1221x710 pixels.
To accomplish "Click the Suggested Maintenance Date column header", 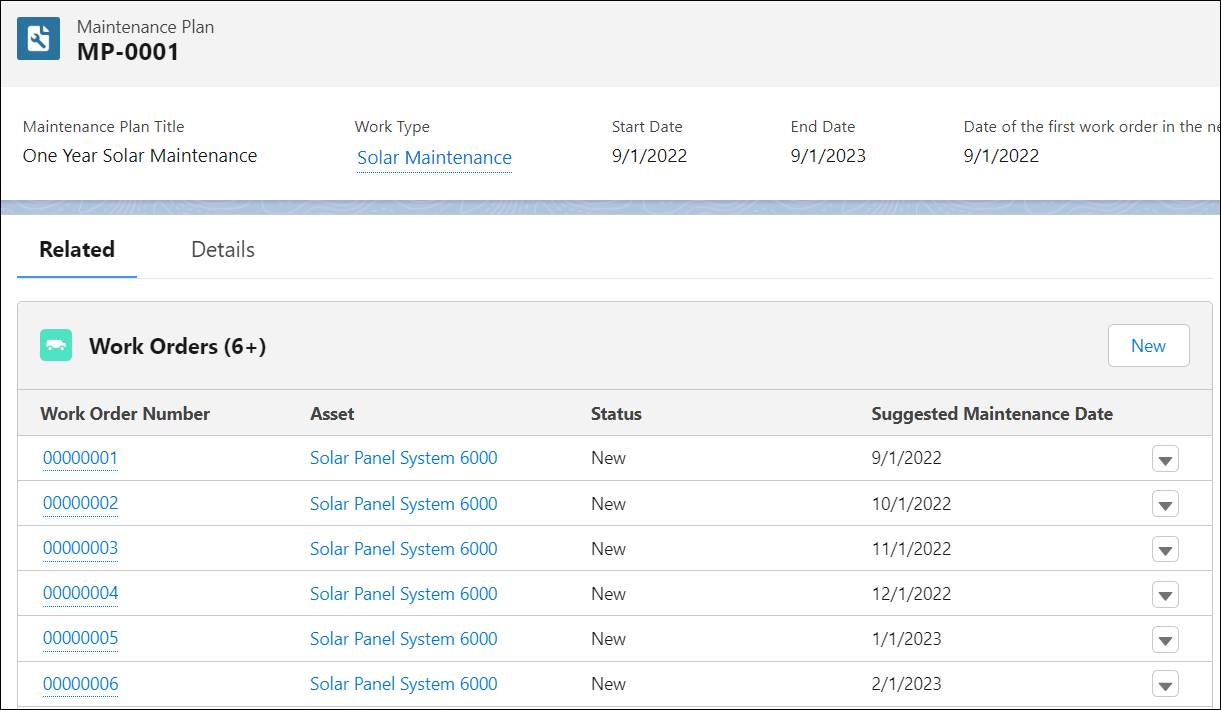I will pyautogui.click(x=991, y=414).
